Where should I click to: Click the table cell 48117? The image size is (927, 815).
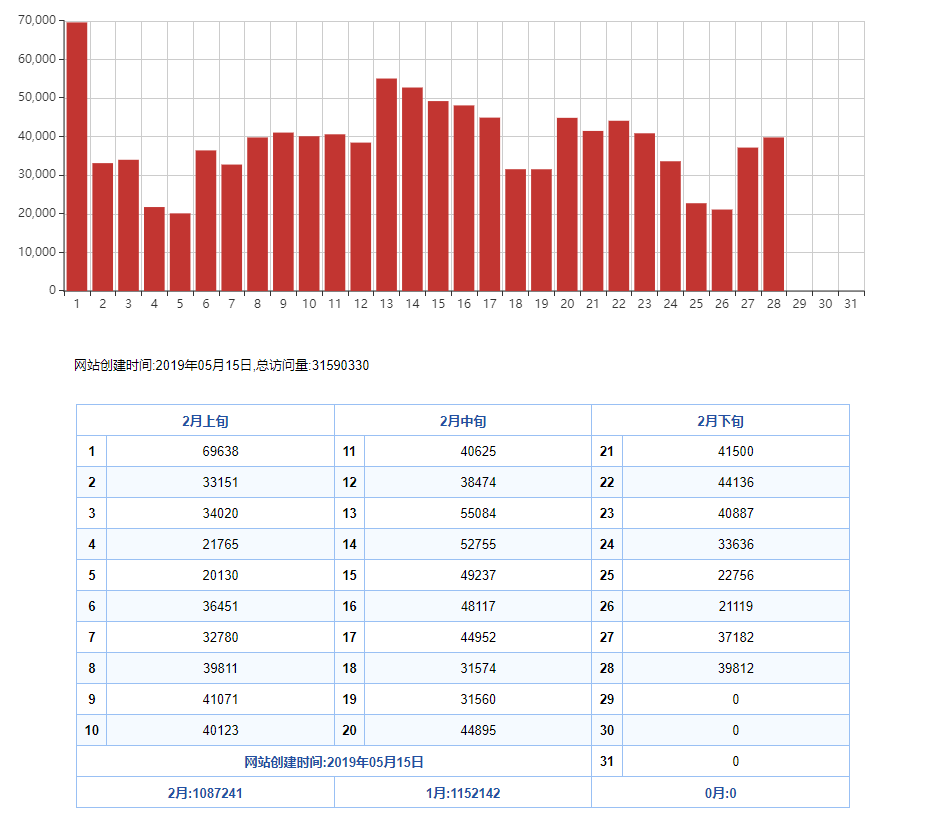click(478, 606)
